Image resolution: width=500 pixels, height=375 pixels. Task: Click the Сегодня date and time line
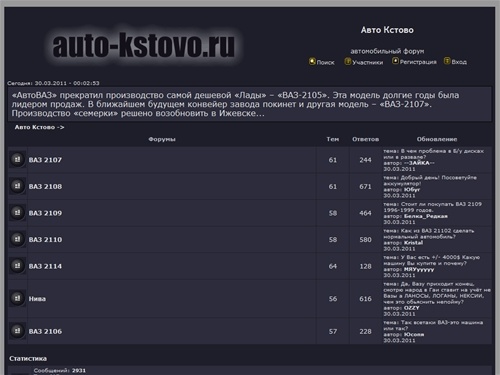coord(53,83)
